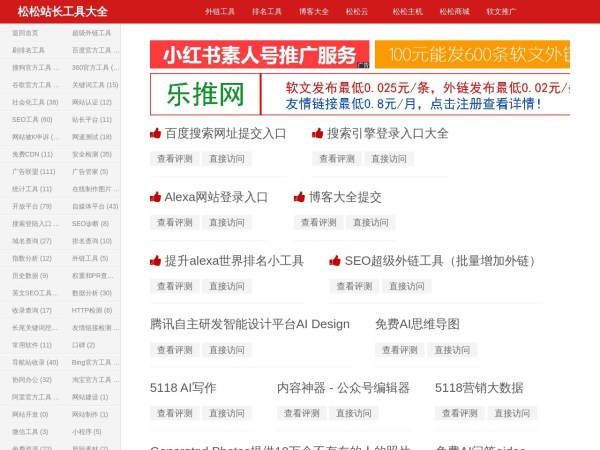This screenshot has height=450, width=600.
Task: Select 指数分析 (12) sidebar category
Action: [32, 258]
